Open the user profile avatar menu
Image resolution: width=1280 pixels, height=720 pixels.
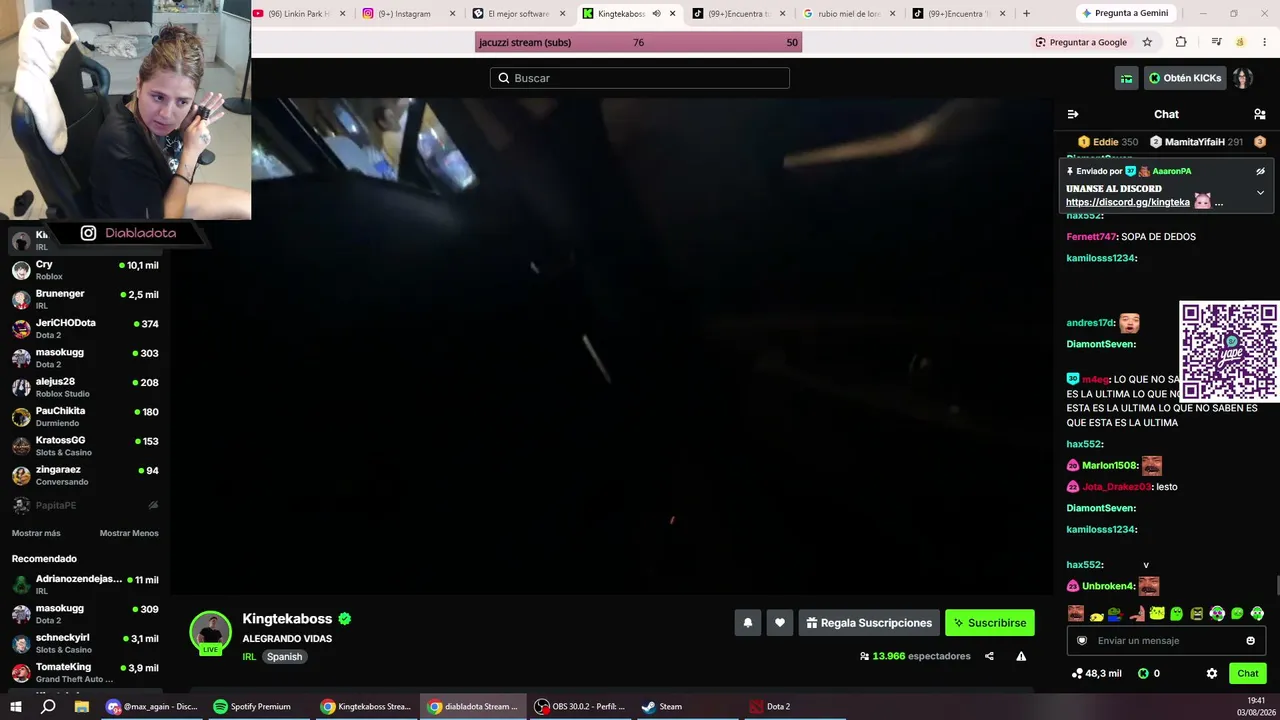1242,78
